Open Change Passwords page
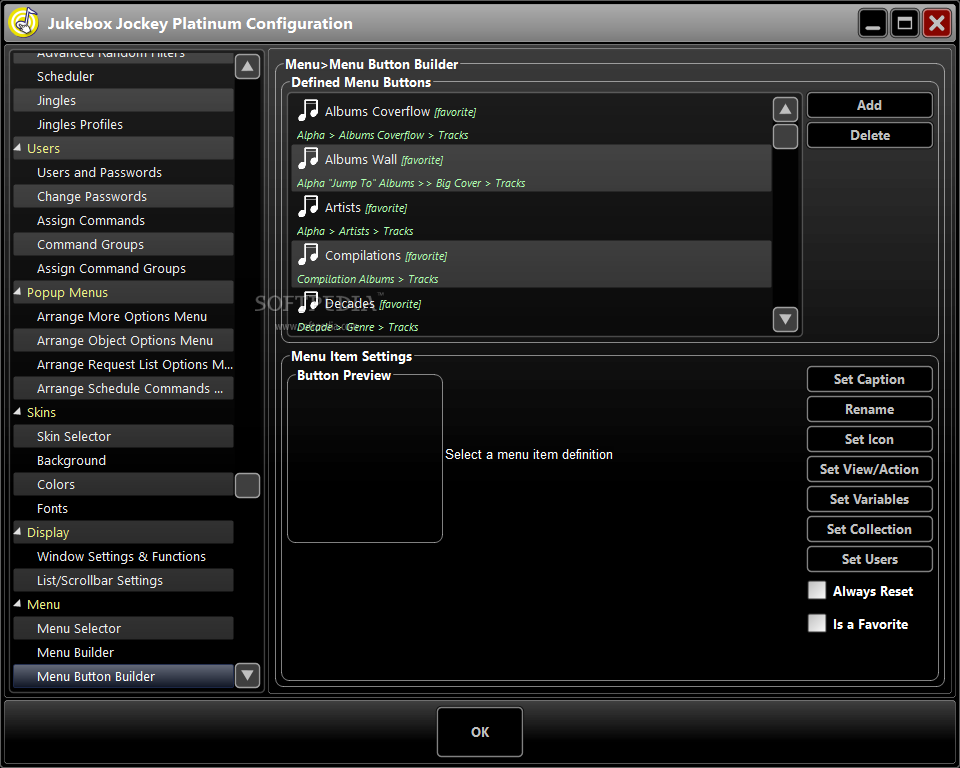Image resolution: width=960 pixels, height=768 pixels. click(x=124, y=197)
